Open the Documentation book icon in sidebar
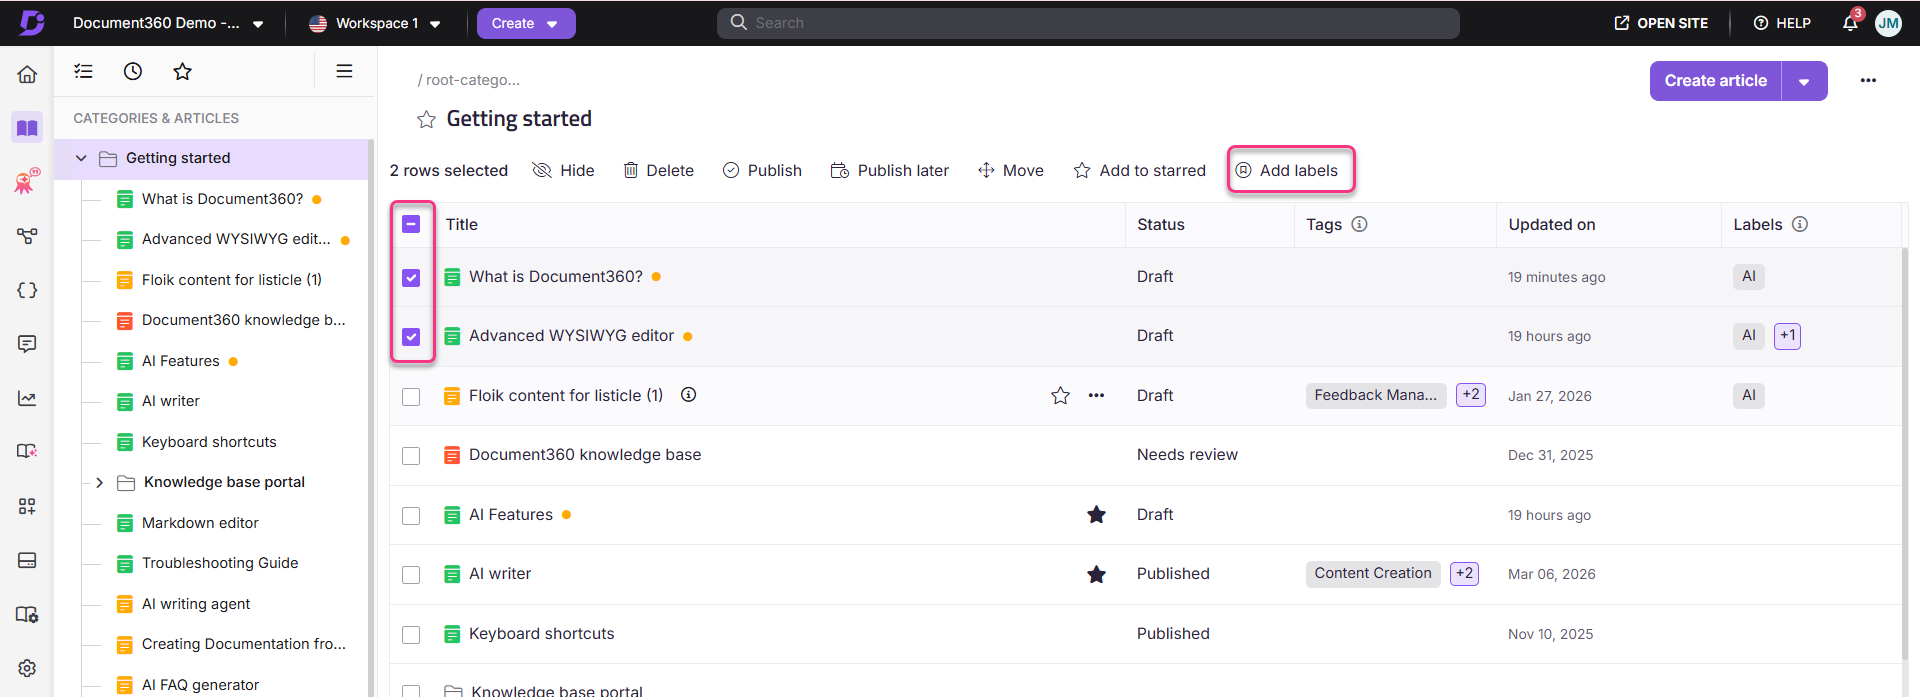The width and height of the screenshot is (1920, 697). tap(27, 128)
